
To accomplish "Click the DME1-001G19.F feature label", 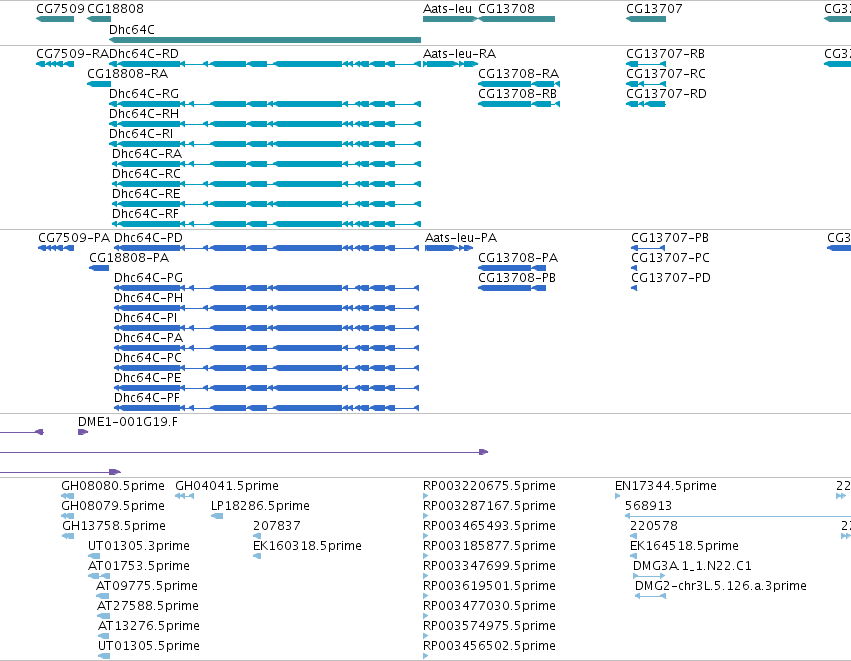I will pyautogui.click(x=128, y=422).
